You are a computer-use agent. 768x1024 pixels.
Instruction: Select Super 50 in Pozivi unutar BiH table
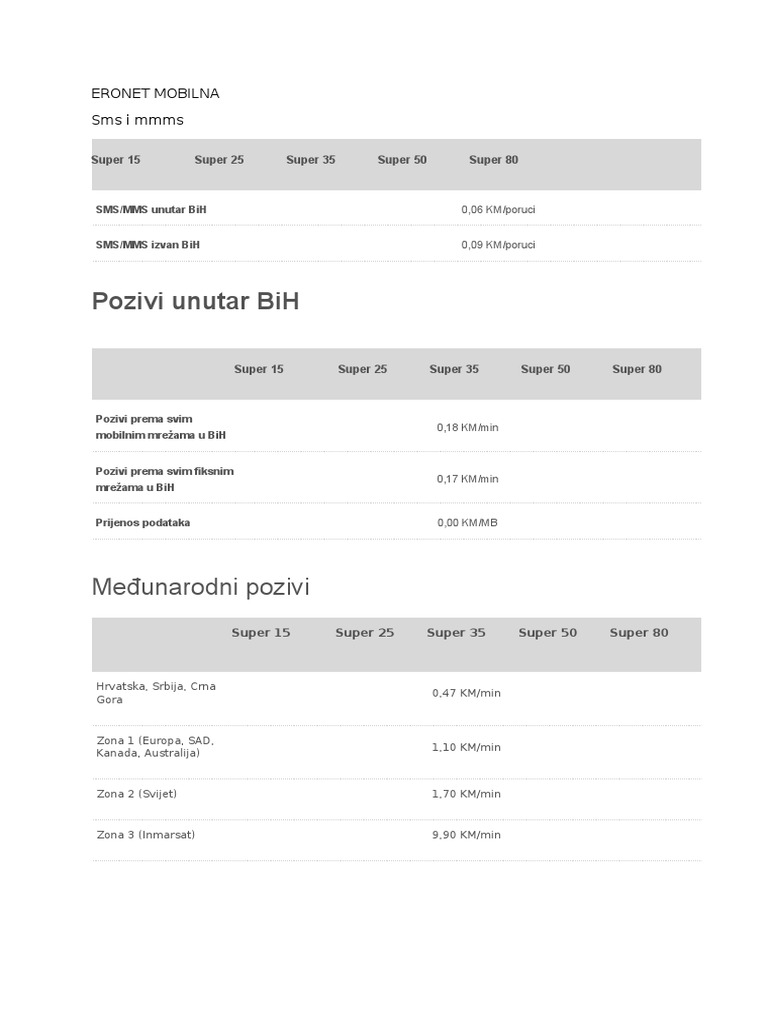(x=545, y=369)
